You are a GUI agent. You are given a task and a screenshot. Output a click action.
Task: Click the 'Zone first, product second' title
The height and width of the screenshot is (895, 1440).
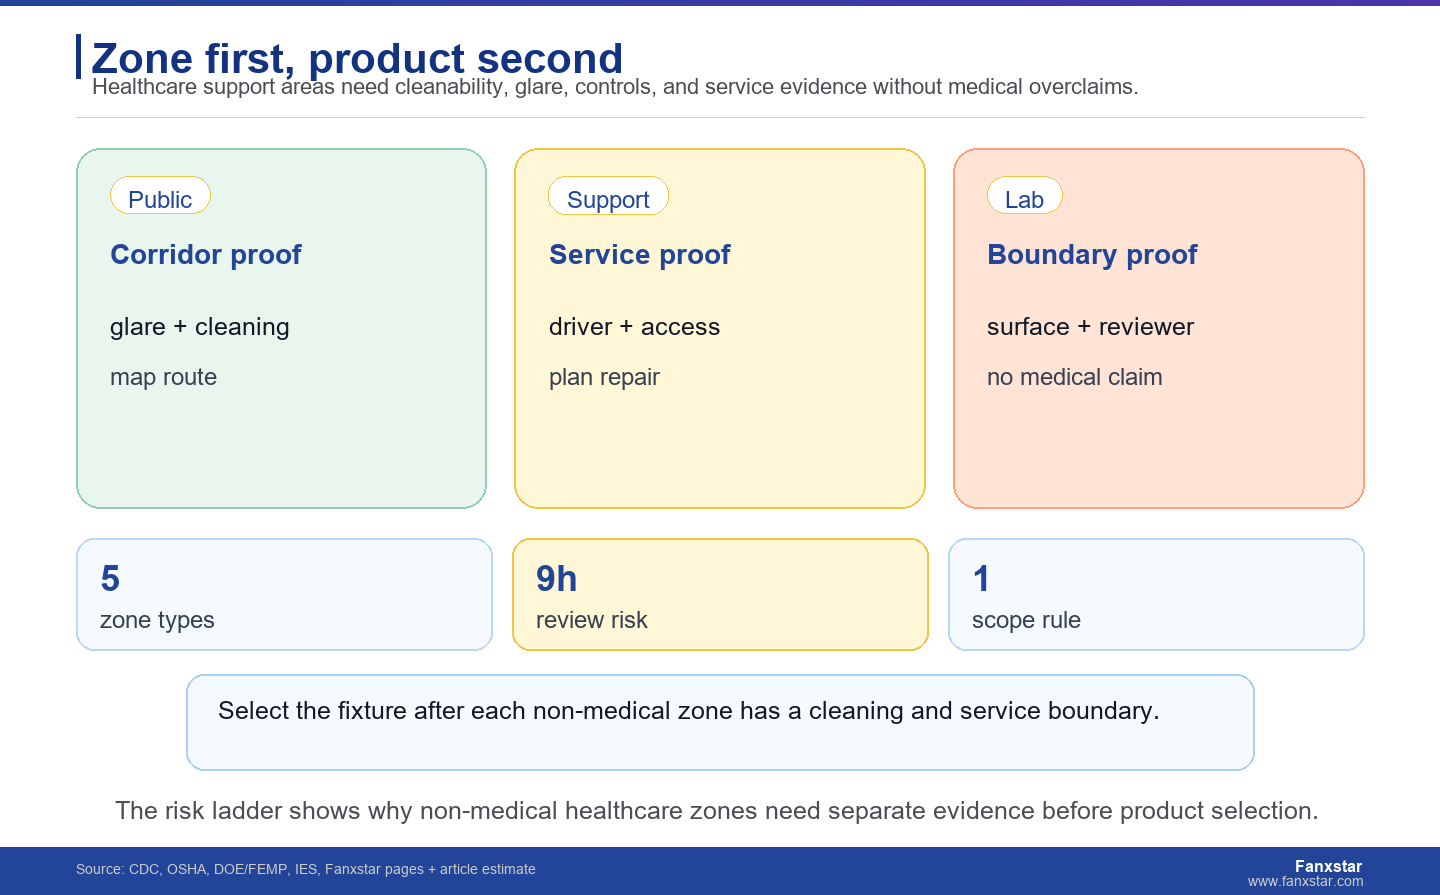(x=357, y=58)
